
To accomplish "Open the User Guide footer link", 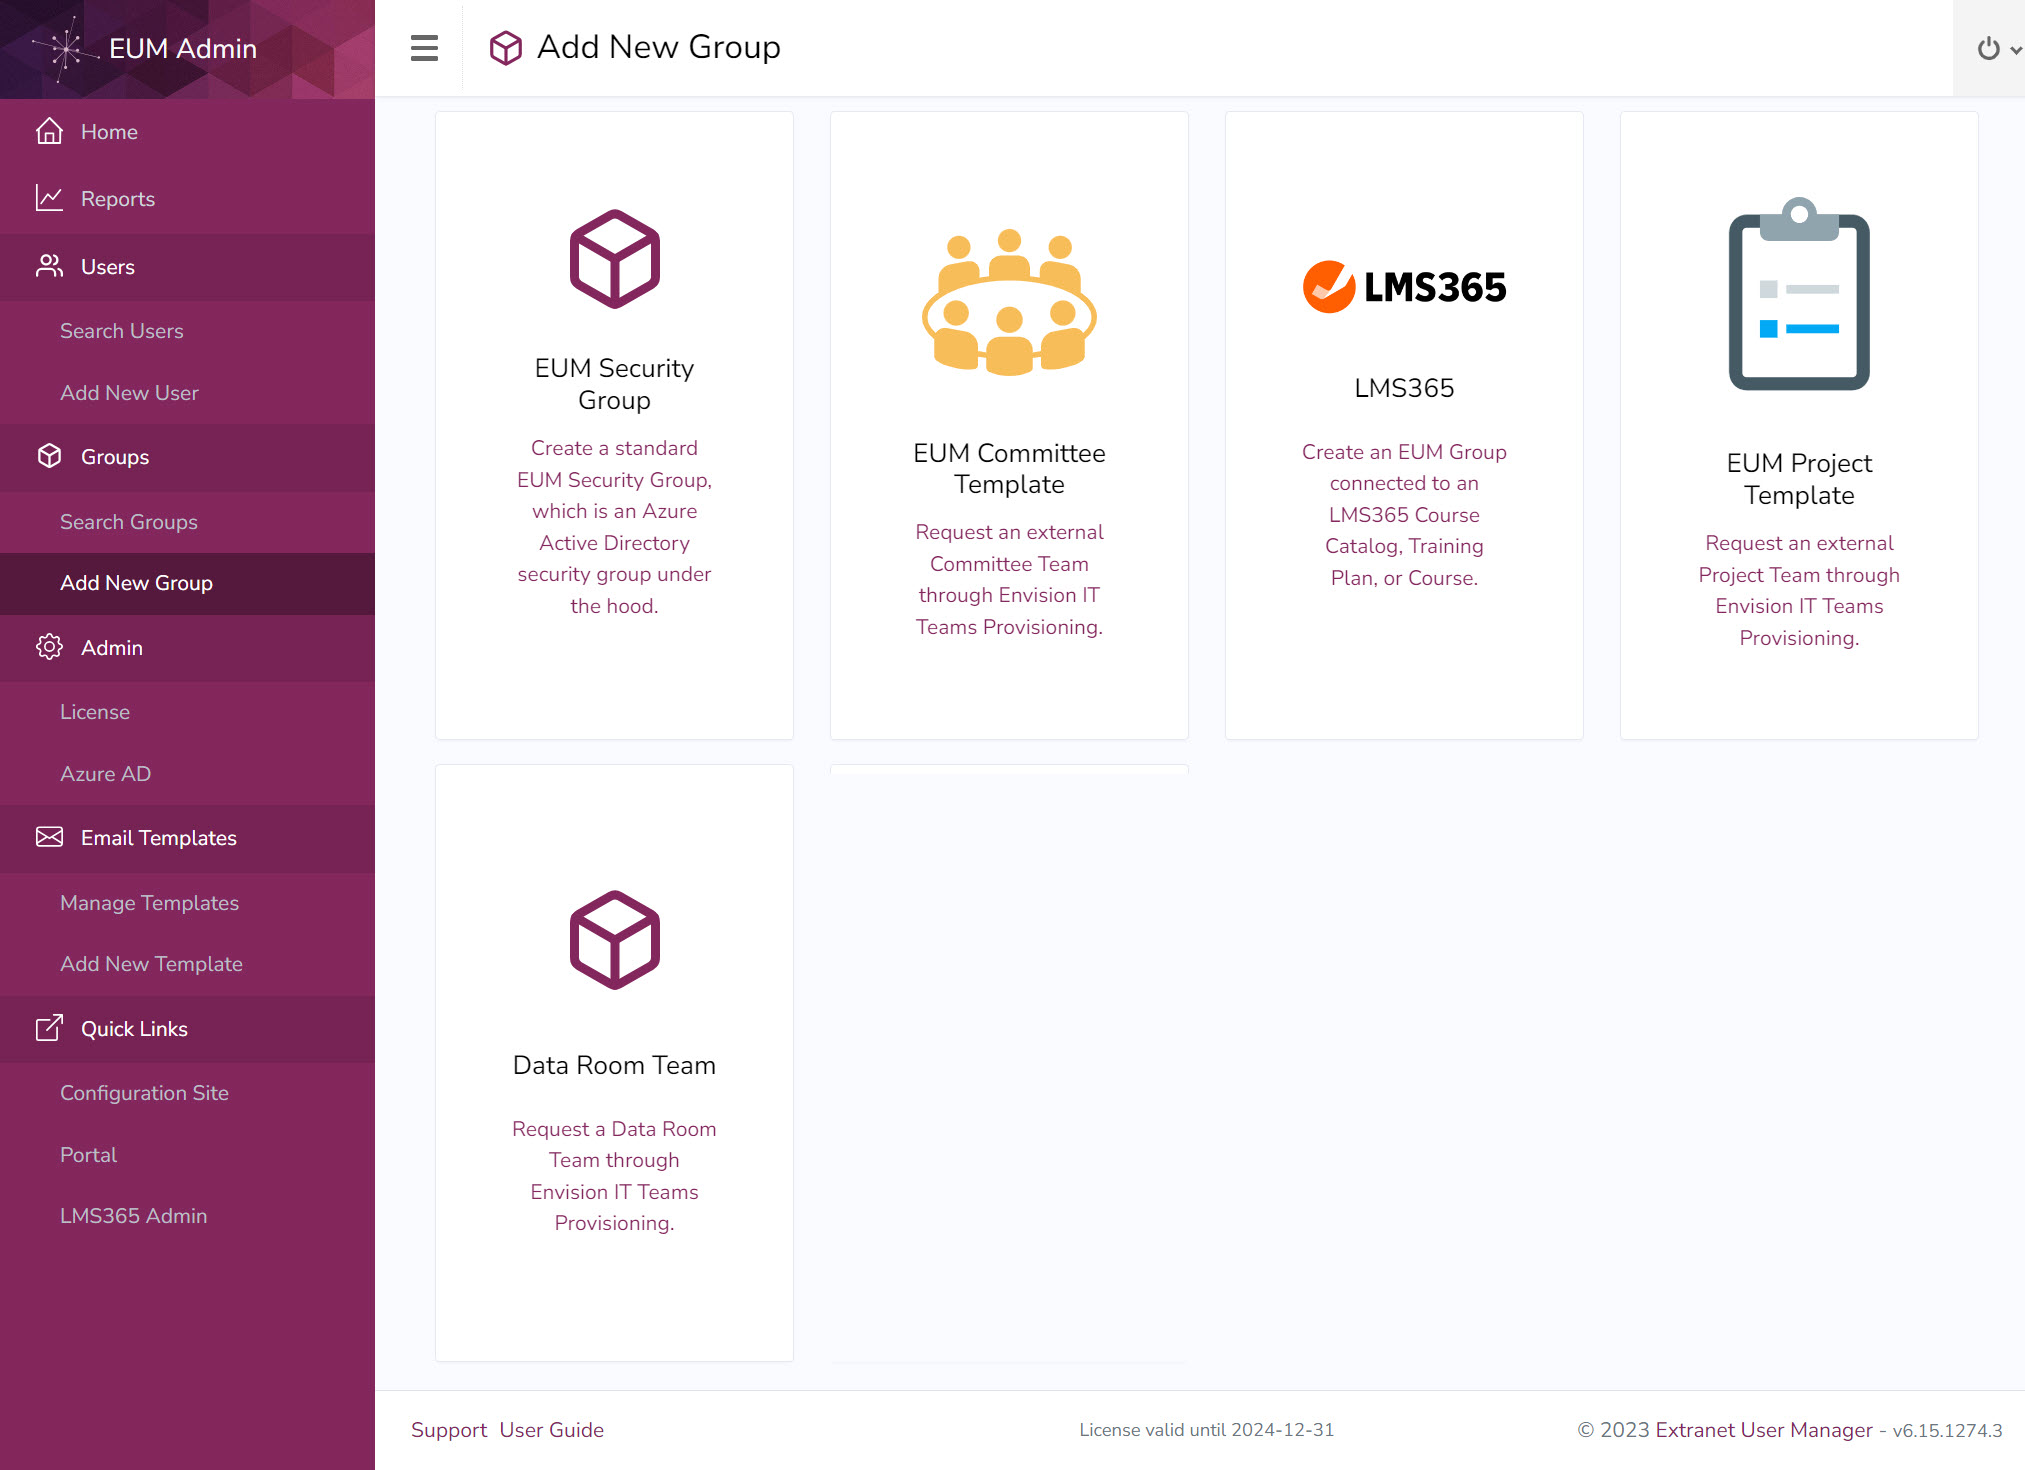I will coord(551,1430).
